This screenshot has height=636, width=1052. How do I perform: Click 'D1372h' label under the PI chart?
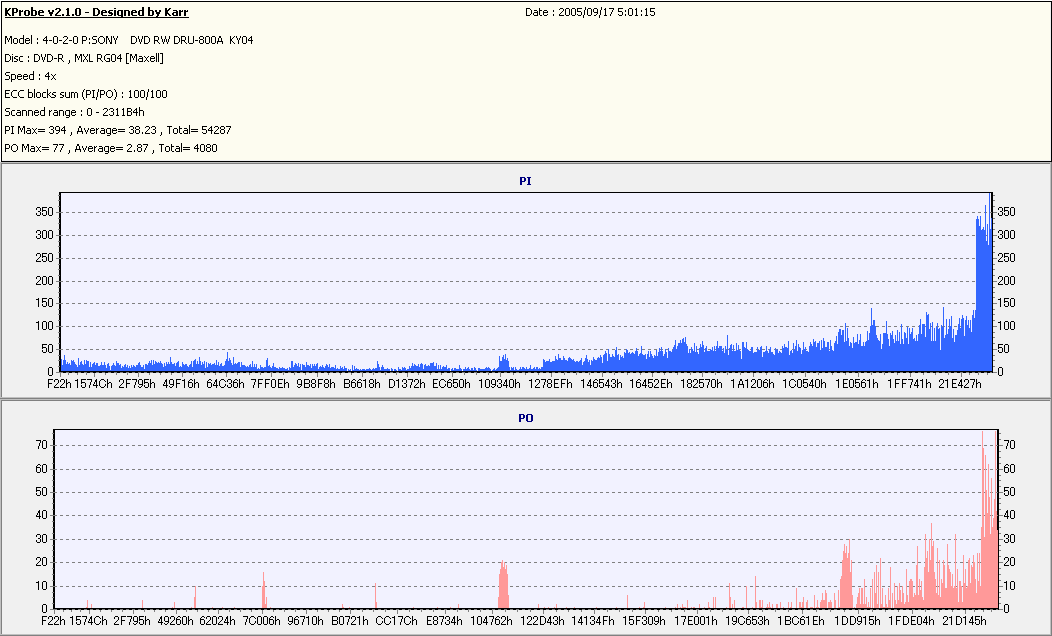pyautogui.click(x=407, y=384)
